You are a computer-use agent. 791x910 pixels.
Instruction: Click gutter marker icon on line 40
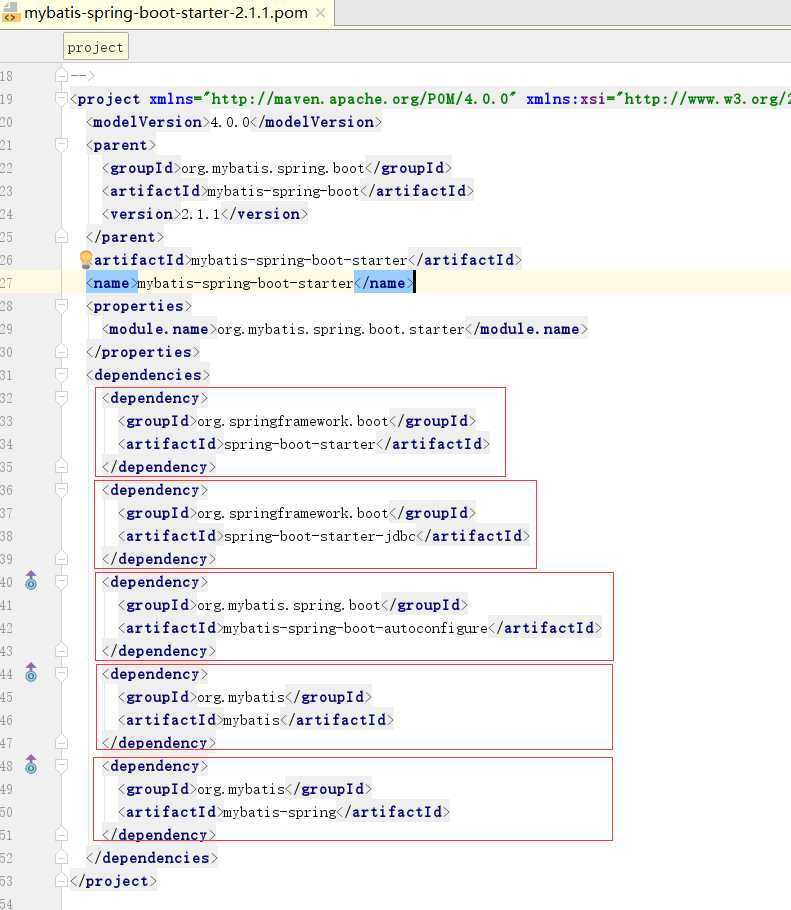pos(31,581)
